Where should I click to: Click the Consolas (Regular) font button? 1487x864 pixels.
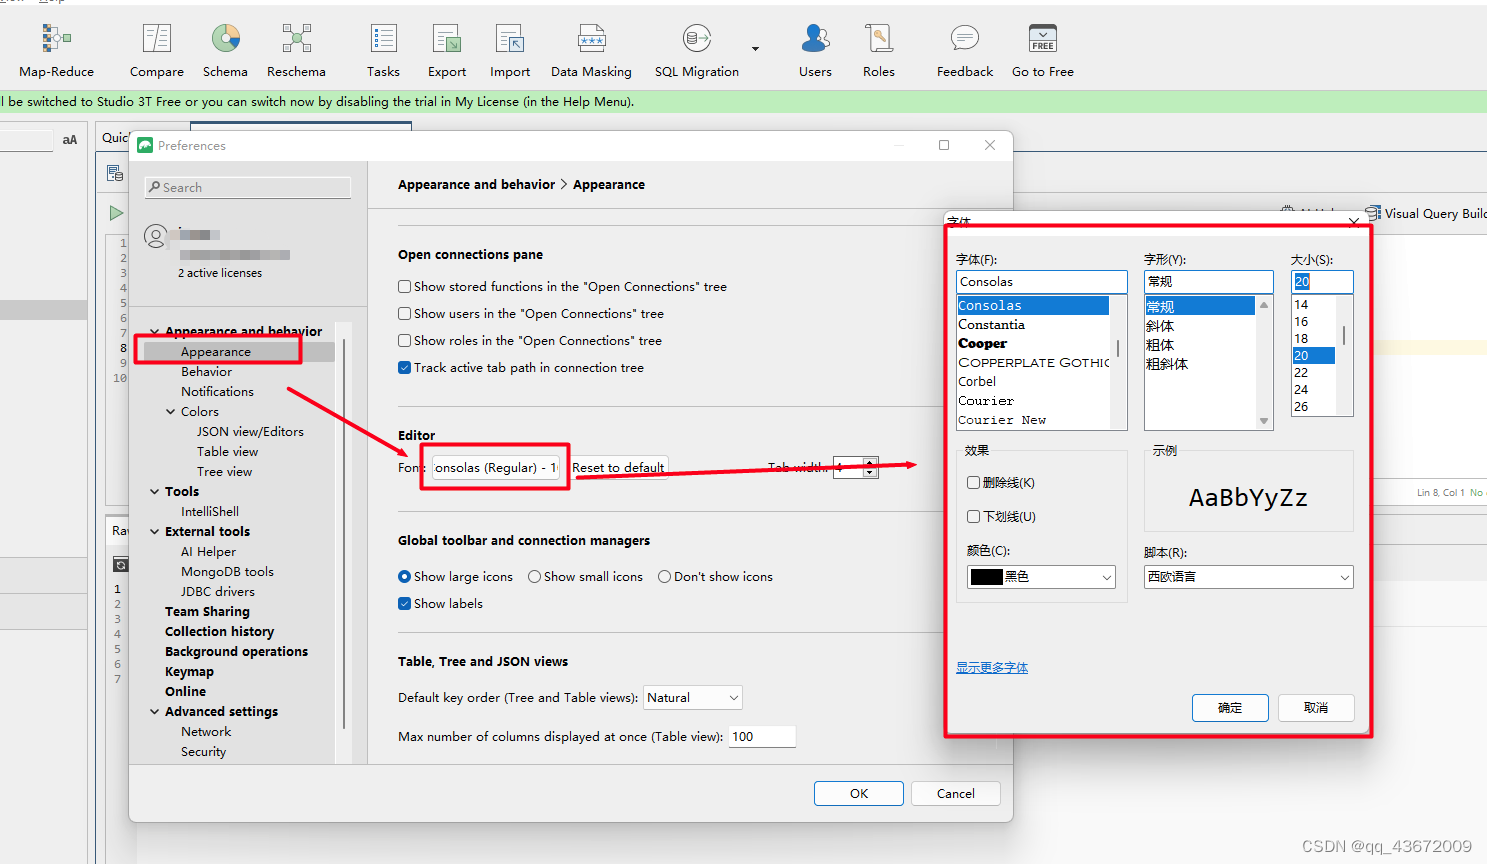pos(496,467)
